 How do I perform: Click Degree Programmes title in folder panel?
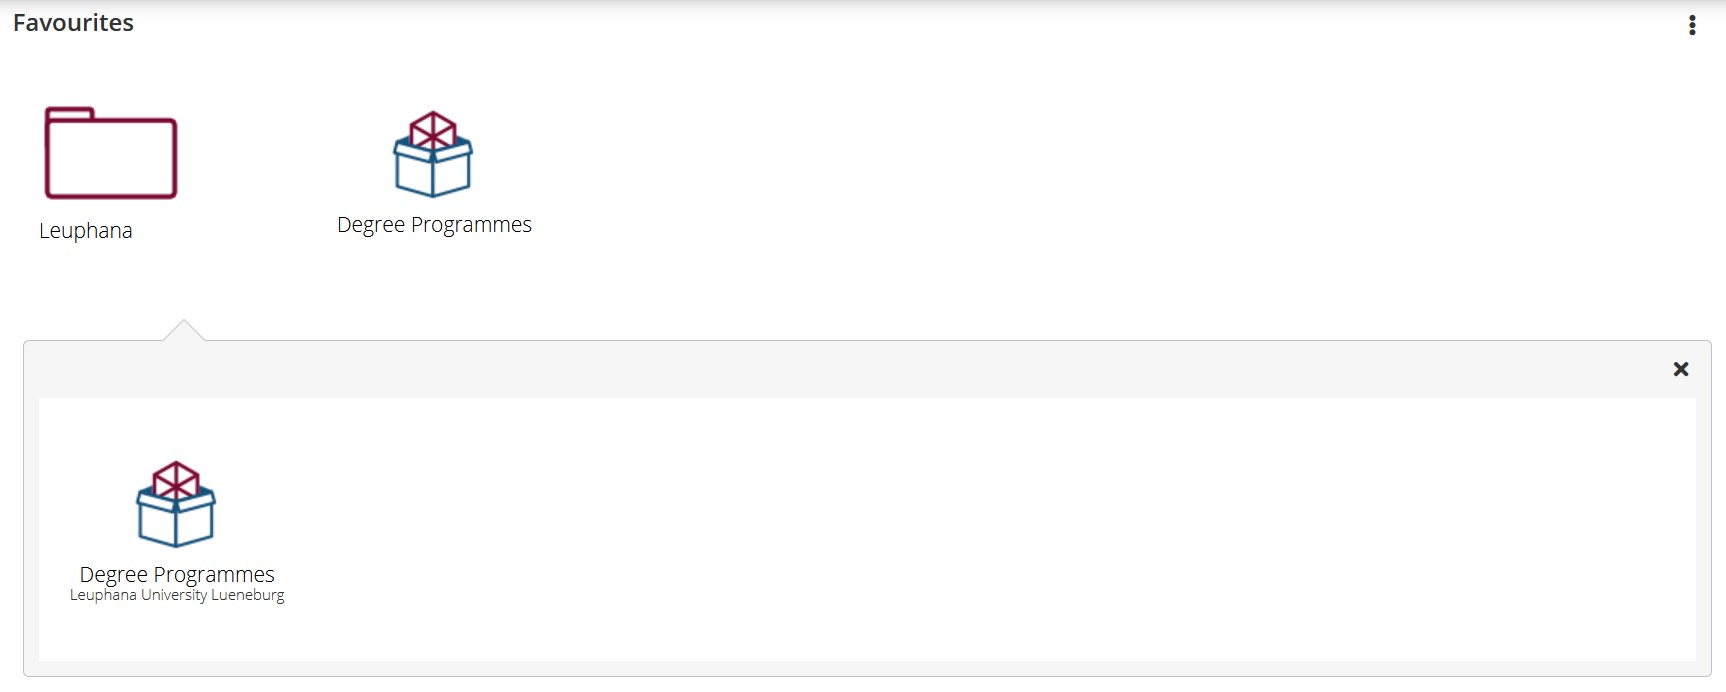pos(177,574)
